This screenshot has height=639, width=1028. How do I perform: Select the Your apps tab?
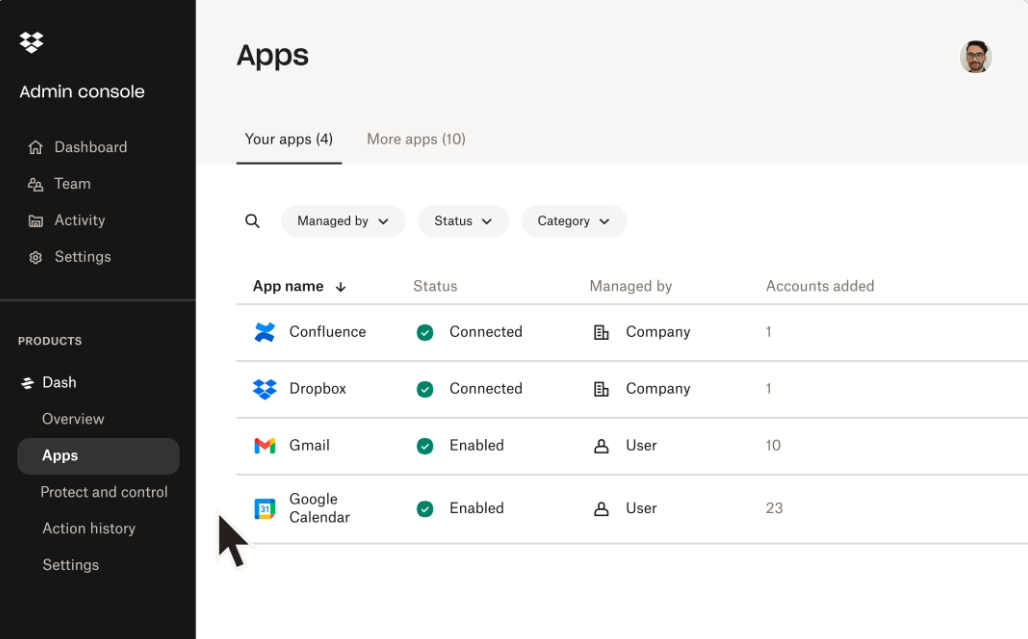tap(289, 139)
